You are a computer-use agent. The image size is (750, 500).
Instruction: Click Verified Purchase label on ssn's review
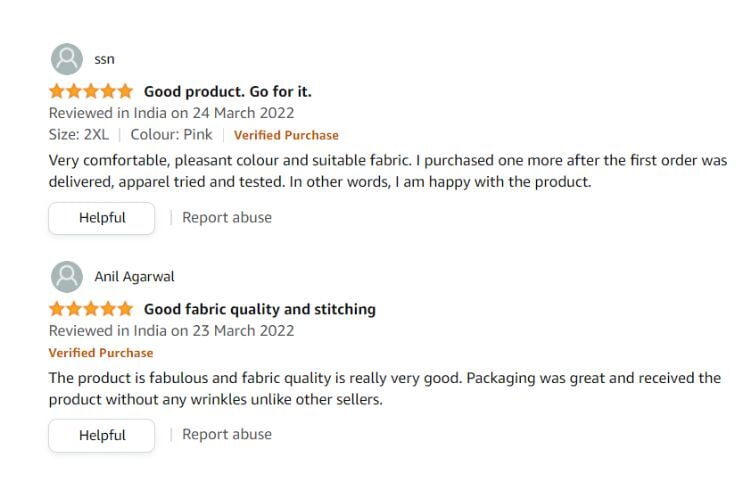(x=286, y=135)
